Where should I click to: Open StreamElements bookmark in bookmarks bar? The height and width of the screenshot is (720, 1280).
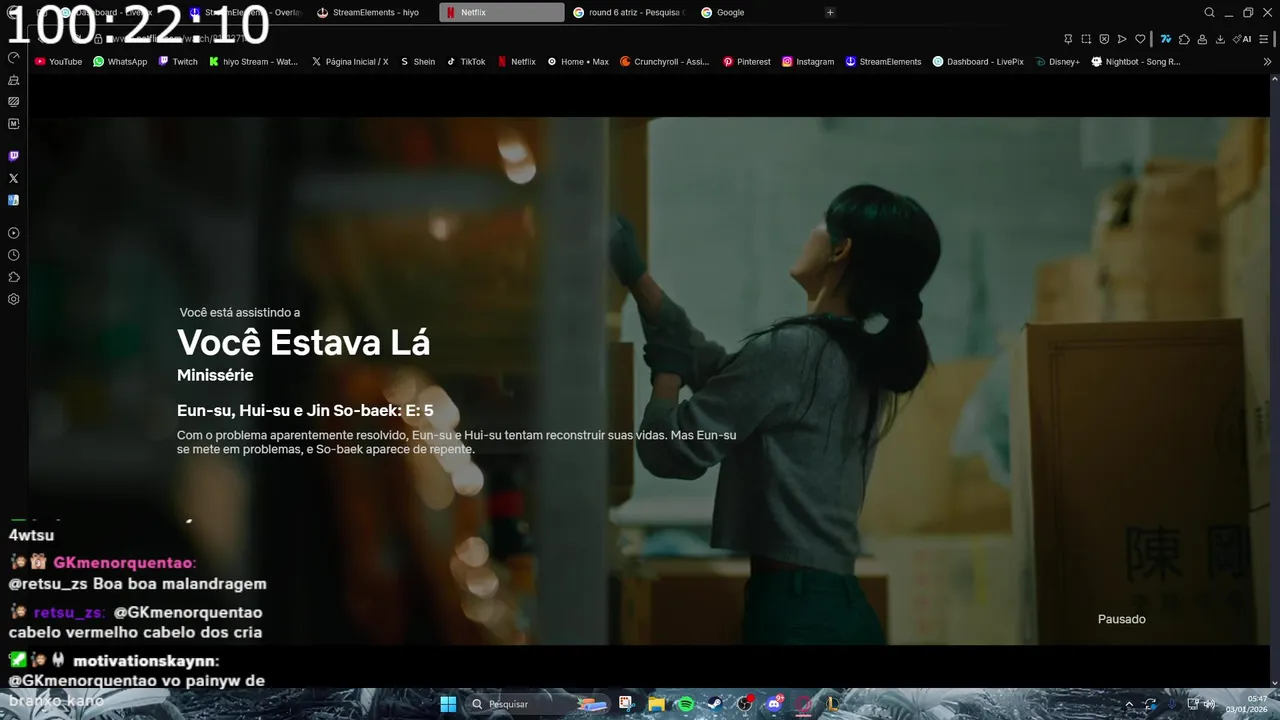pos(883,61)
